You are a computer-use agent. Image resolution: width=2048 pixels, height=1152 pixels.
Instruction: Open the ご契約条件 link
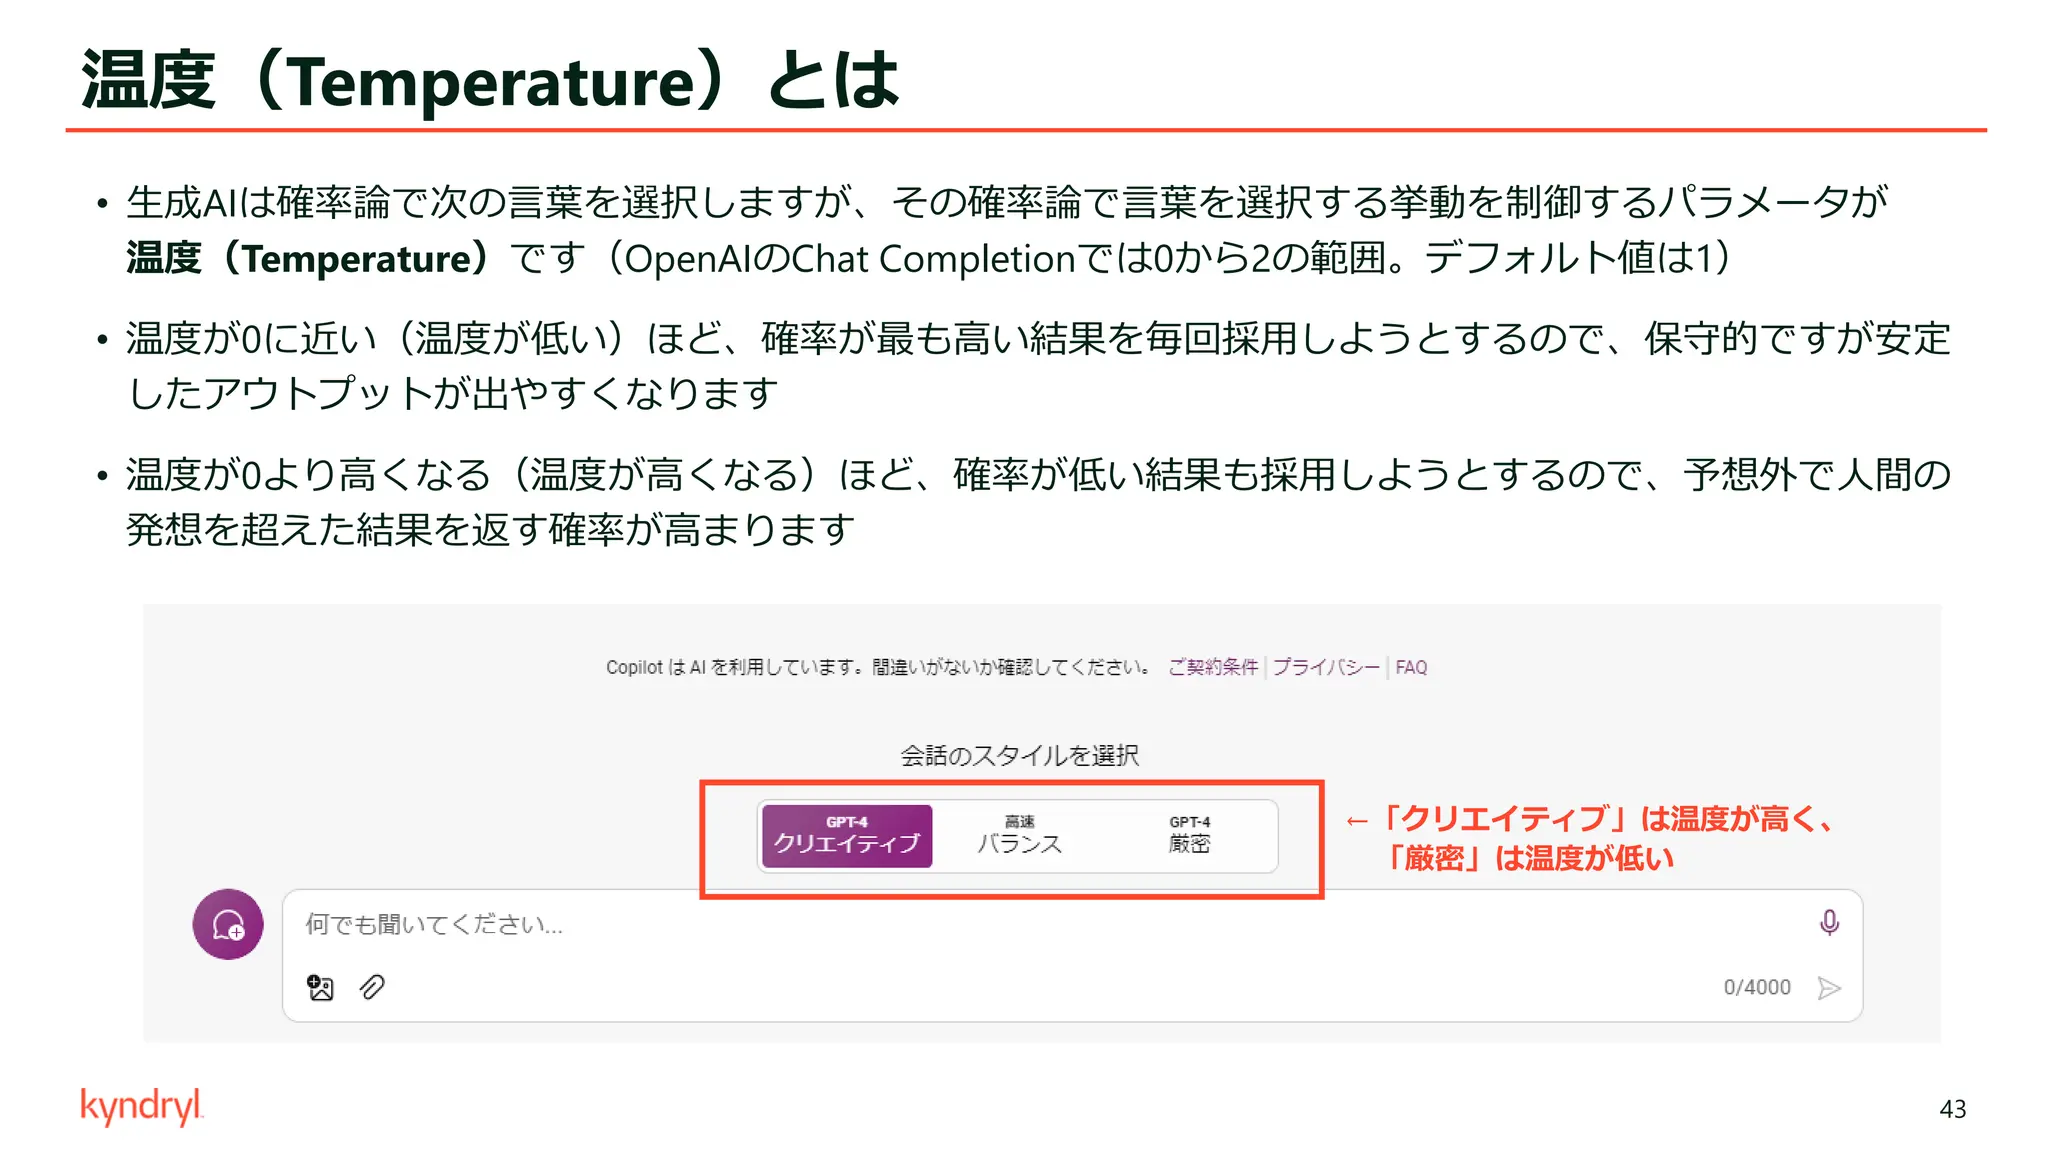[1212, 667]
